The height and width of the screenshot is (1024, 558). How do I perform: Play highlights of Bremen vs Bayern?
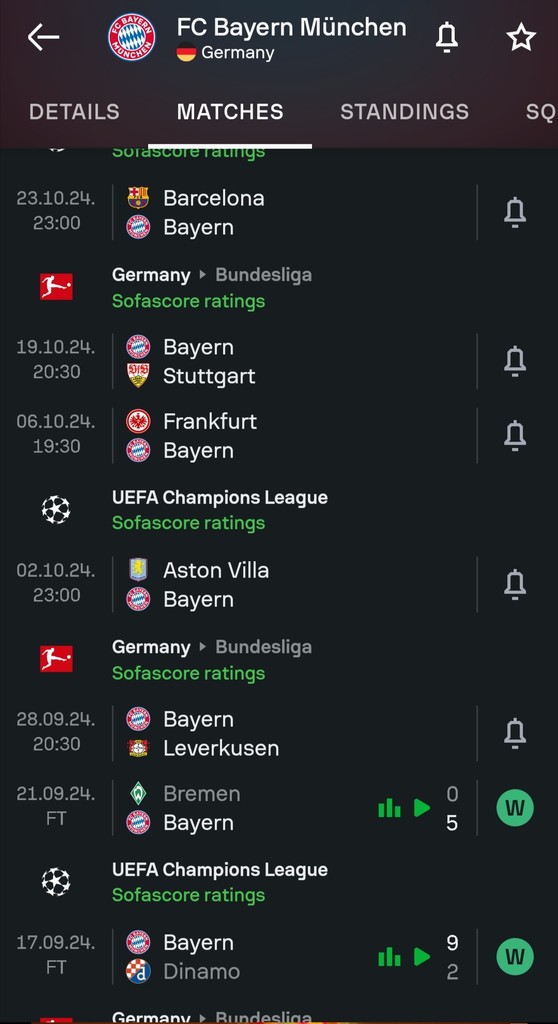click(422, 808)
